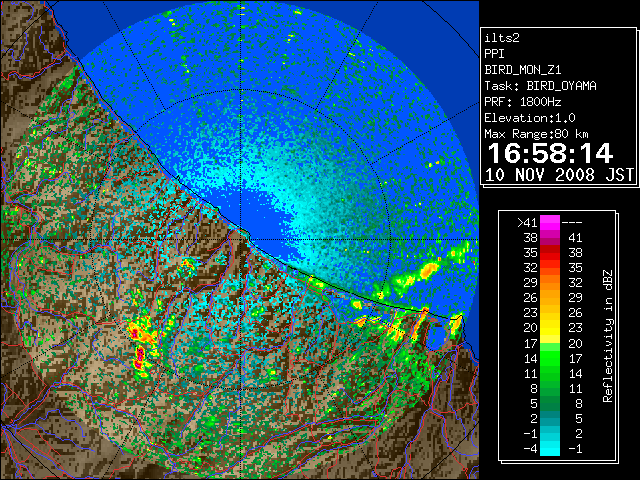Pick the magenta >41 dBZ color band
The height and width of the screenshot is (480, 640).
550,222
